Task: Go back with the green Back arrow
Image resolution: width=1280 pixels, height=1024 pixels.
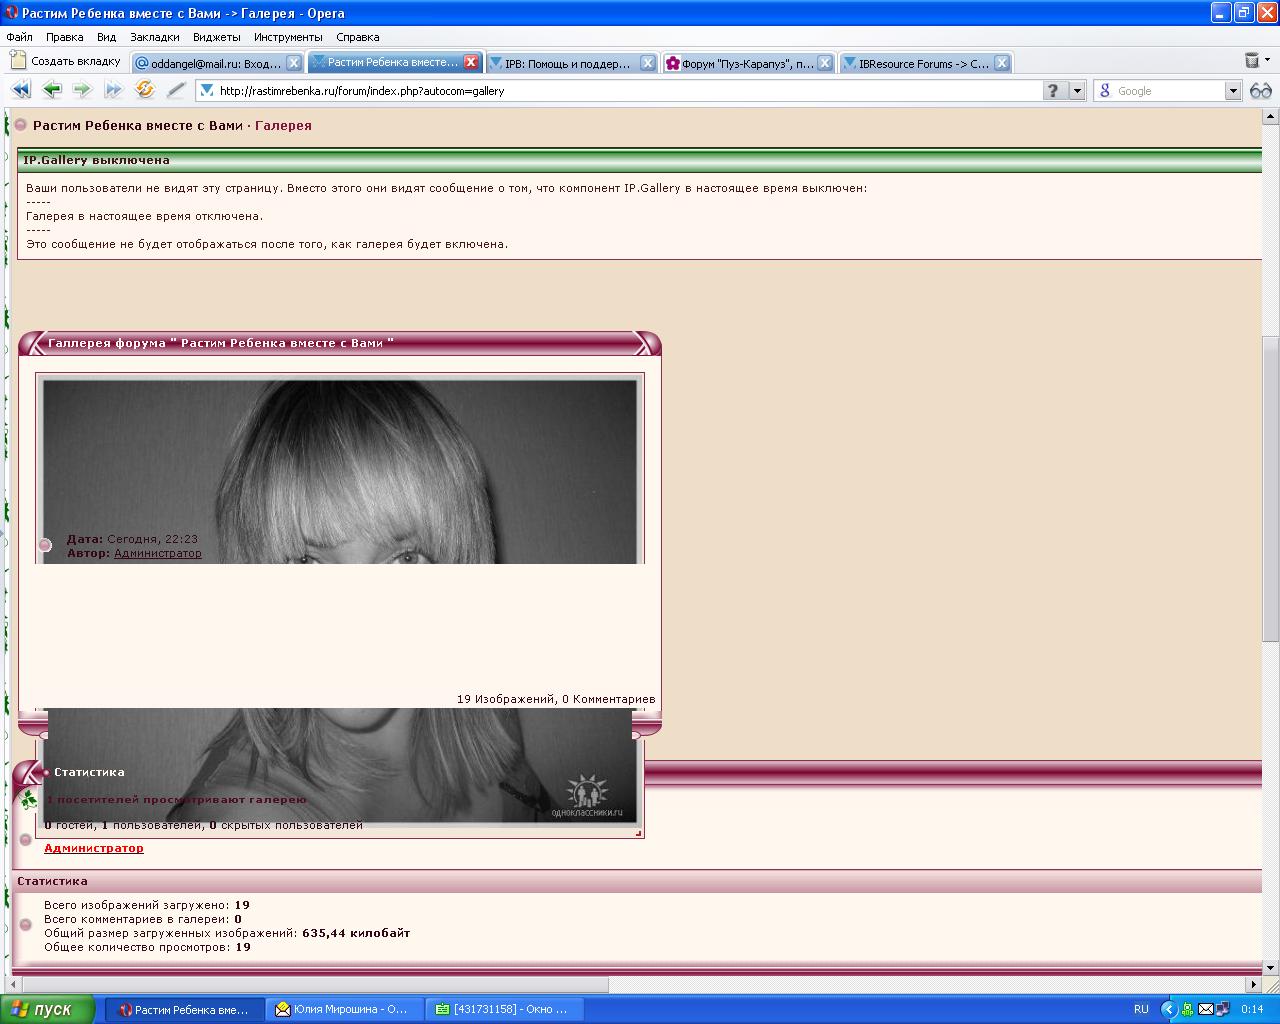Action: 52,90
